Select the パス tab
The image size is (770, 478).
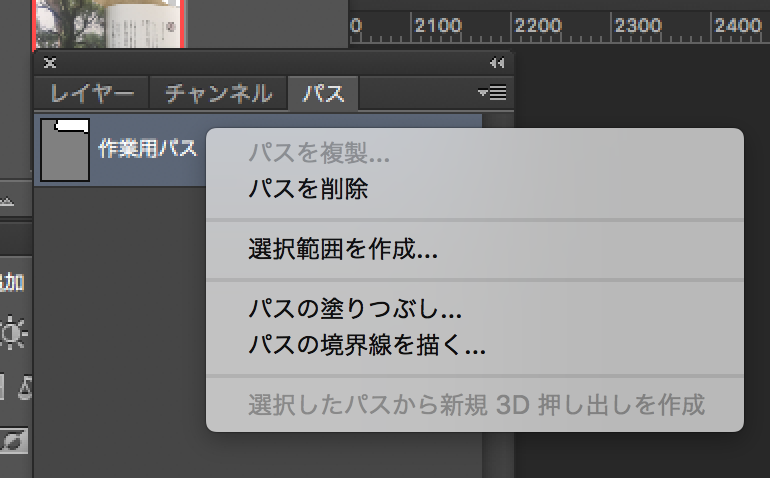pos(323,93)
